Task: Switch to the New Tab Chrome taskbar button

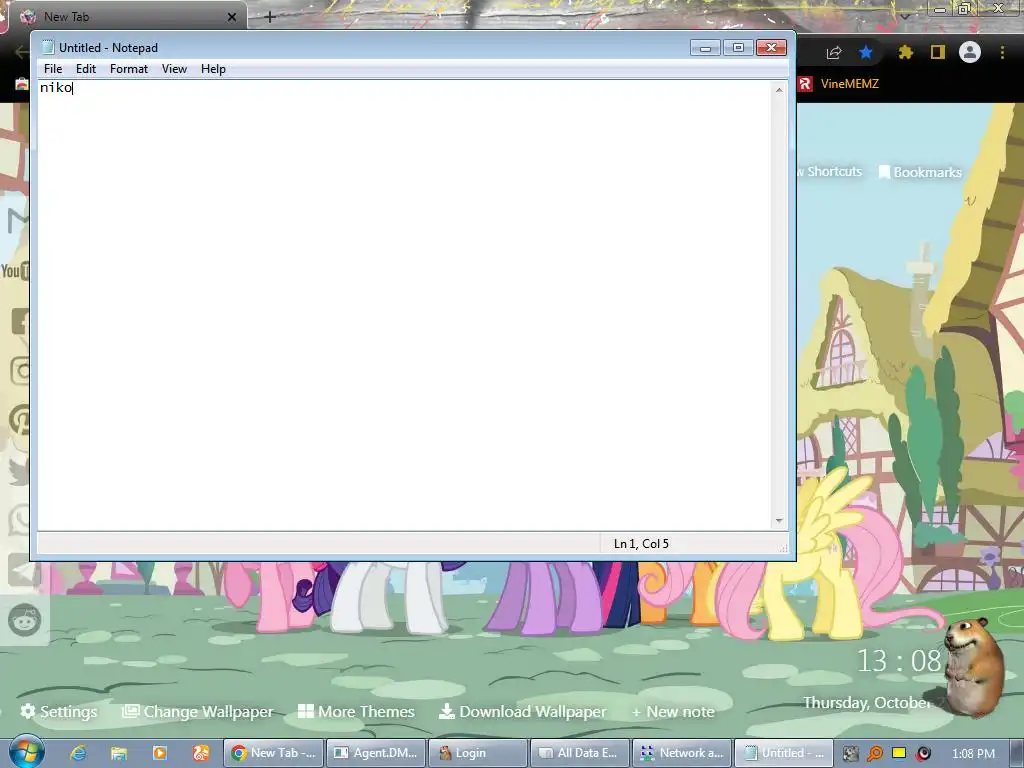Action: pyautogui.click(x=273, y=753)
